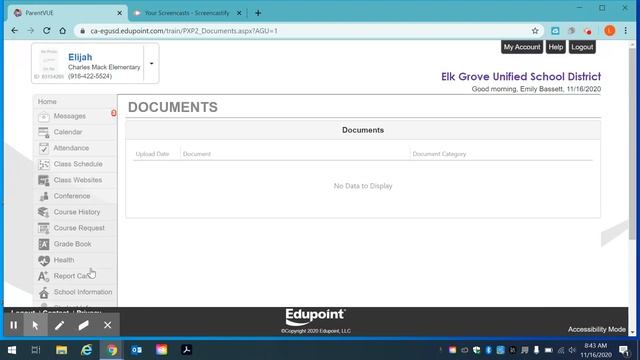
Task: Reload the ParentVUE page
Action: point(47,31)
